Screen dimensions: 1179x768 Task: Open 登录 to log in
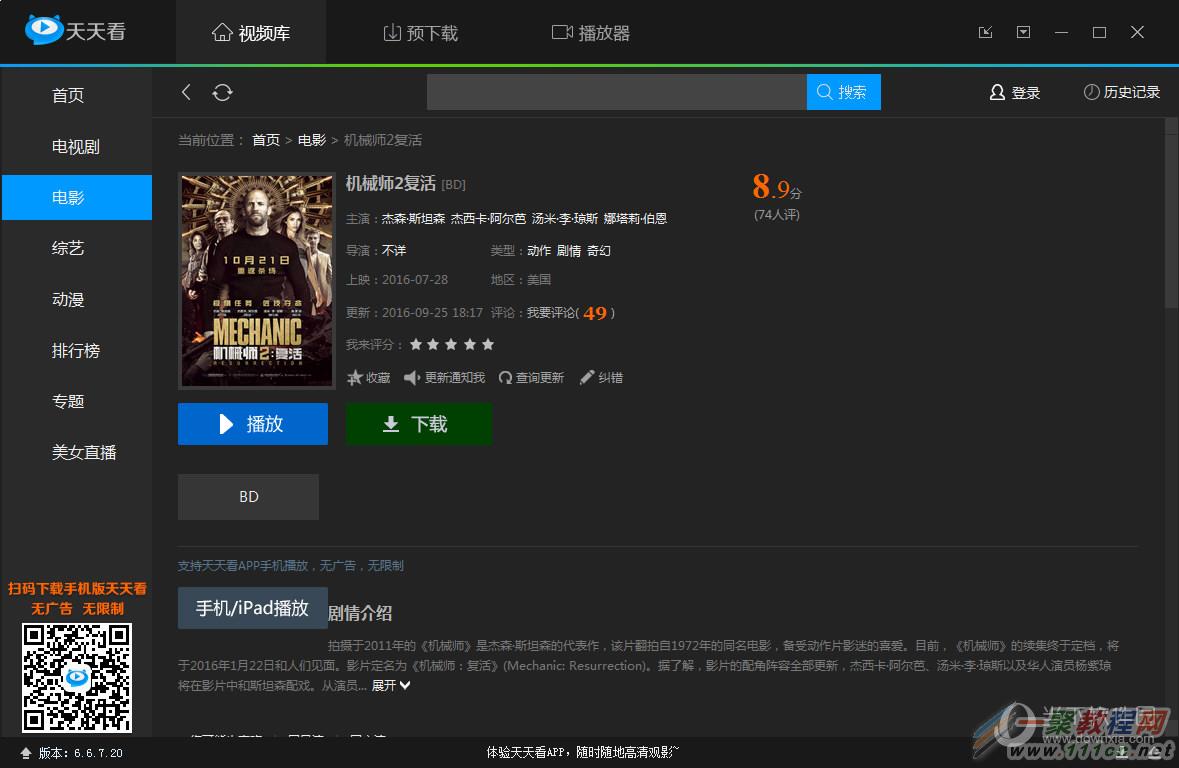point(1015,93)
